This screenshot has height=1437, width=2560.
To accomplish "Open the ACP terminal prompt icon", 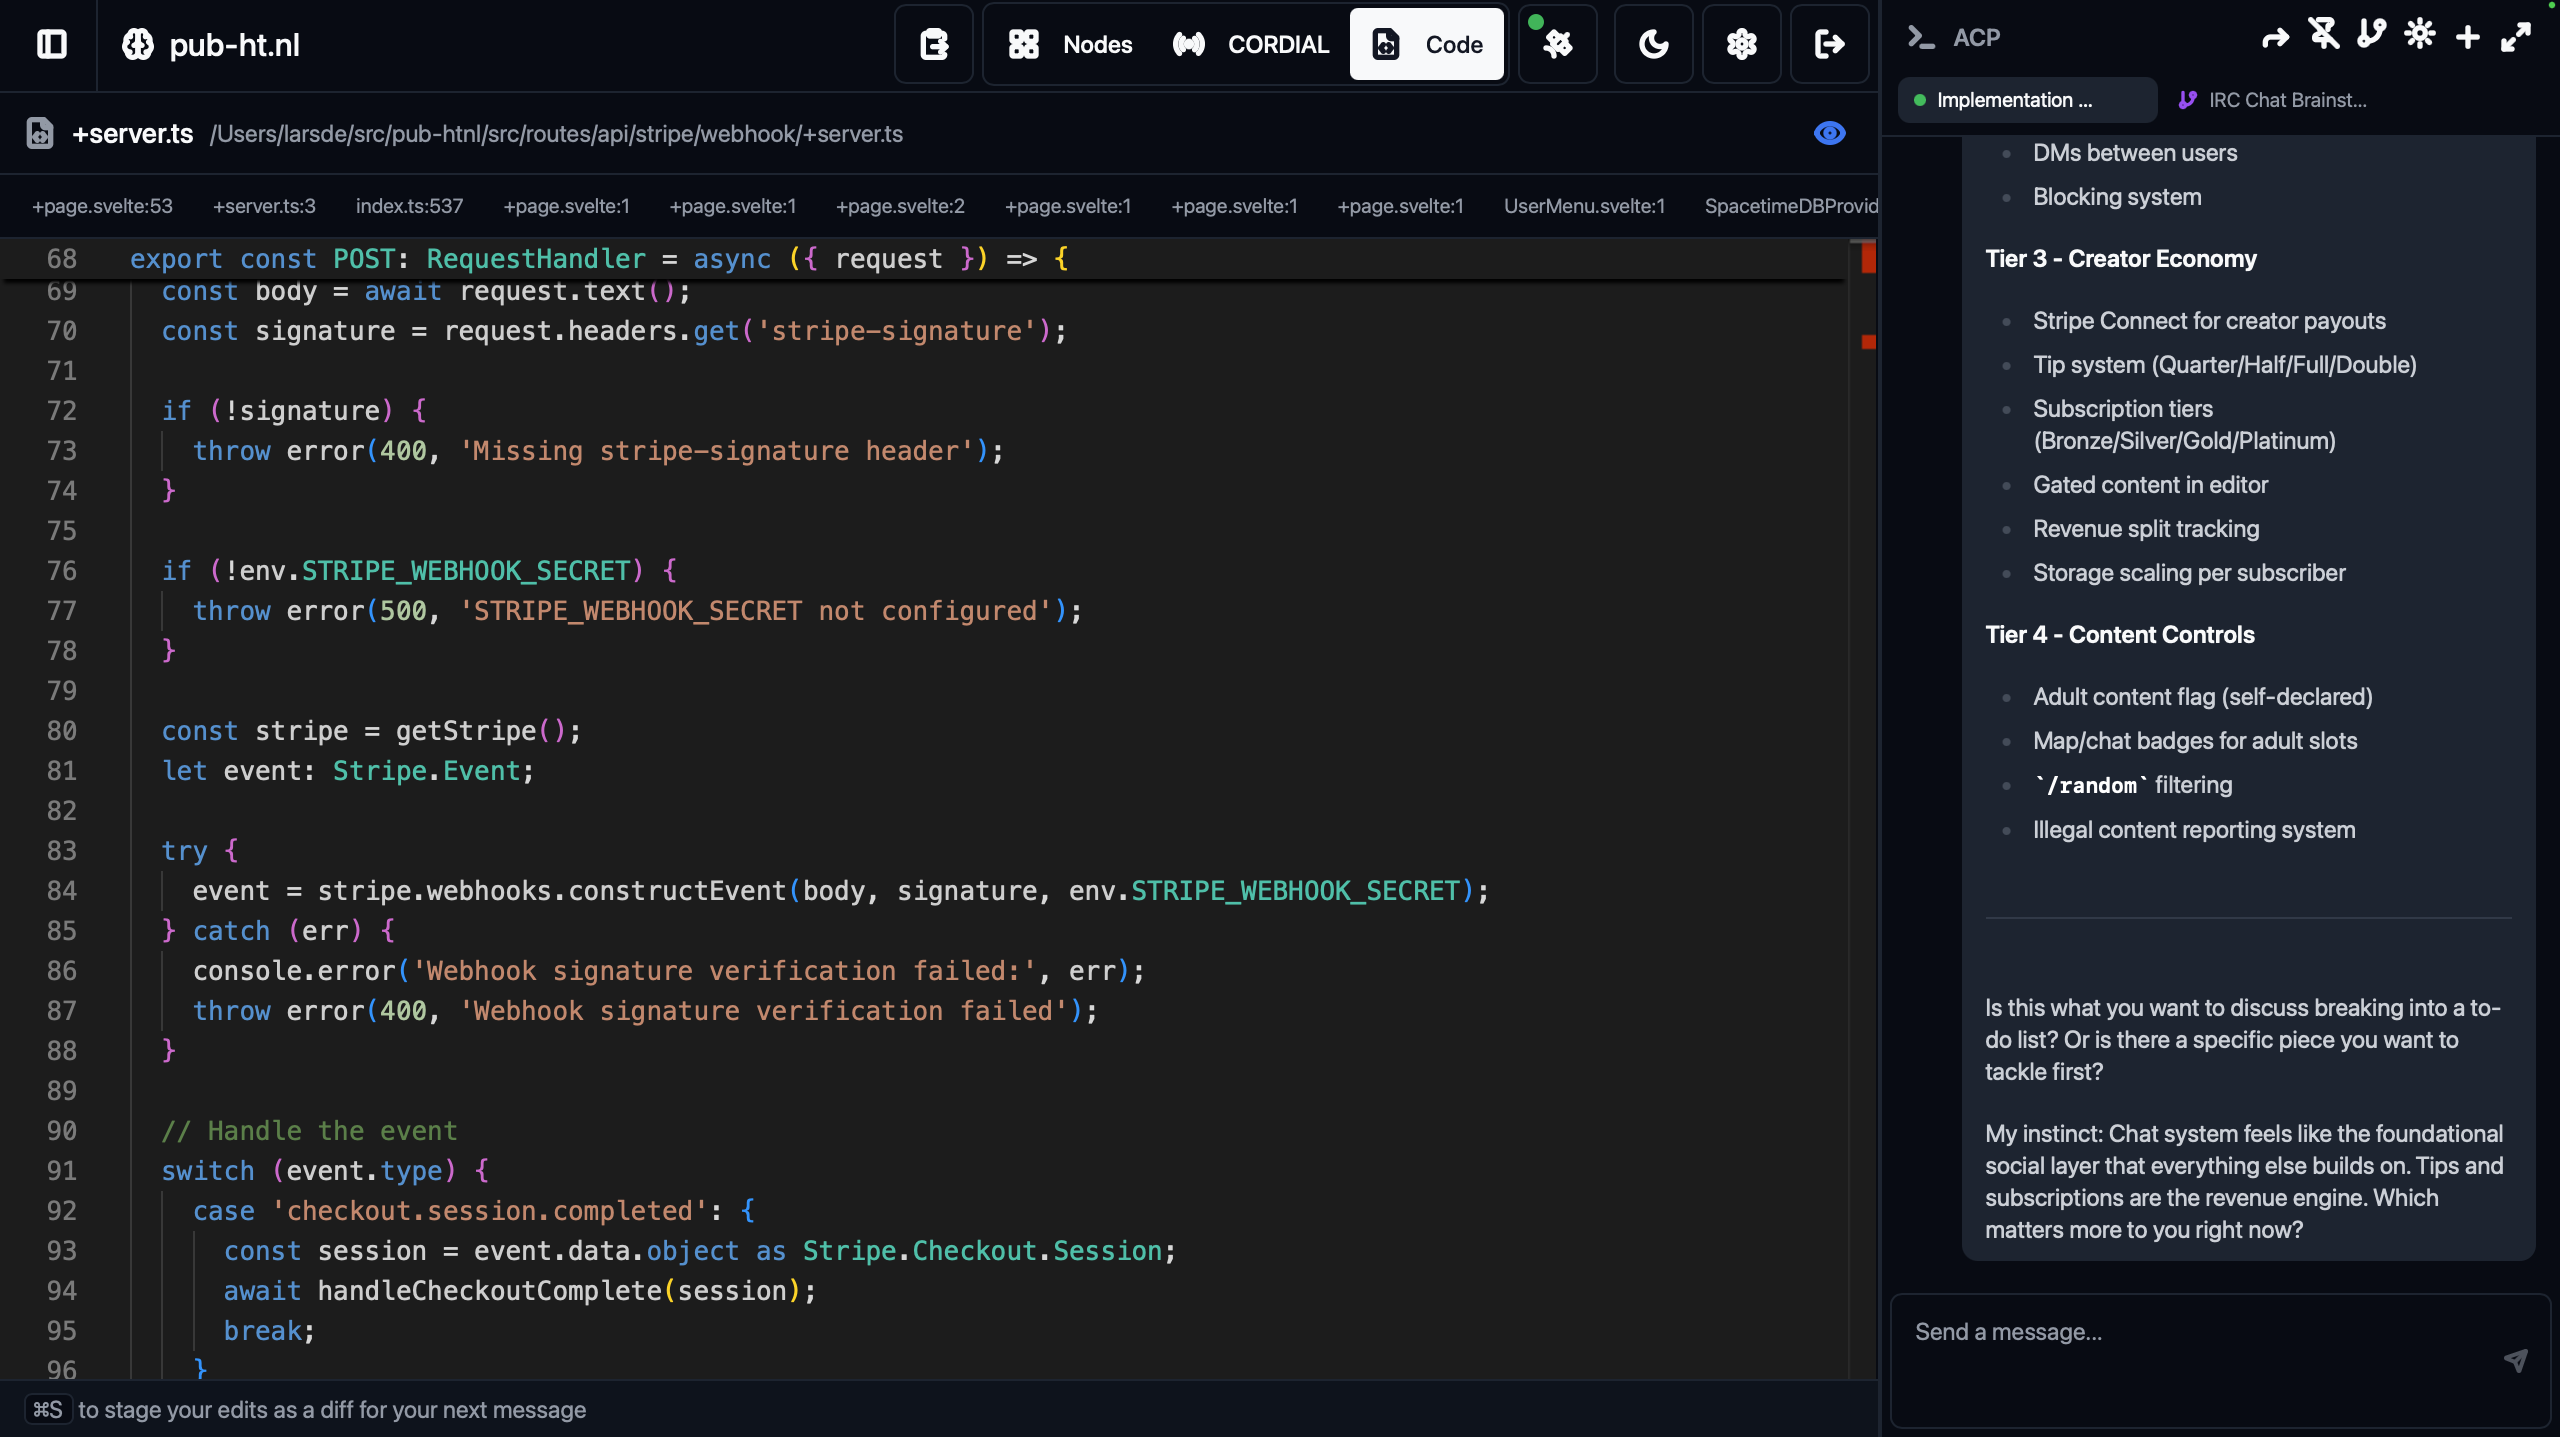I will [x=1922, y=37].
